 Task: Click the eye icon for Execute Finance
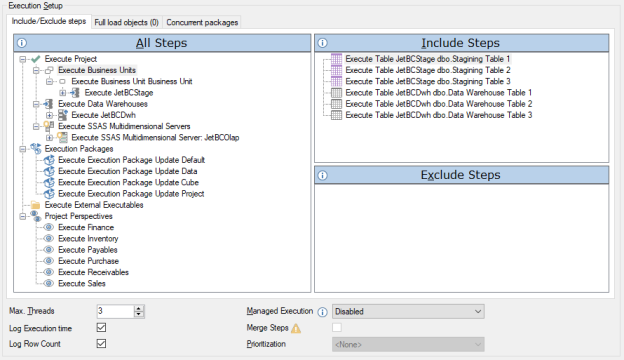pyautogui.click(x=49, y=227)
